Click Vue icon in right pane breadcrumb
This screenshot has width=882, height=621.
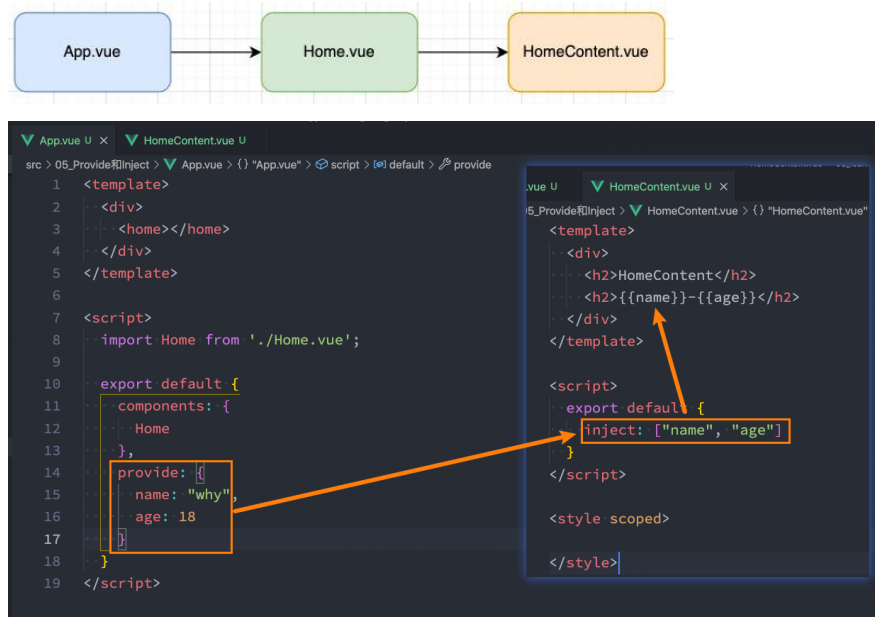click(x=636, y=211)
